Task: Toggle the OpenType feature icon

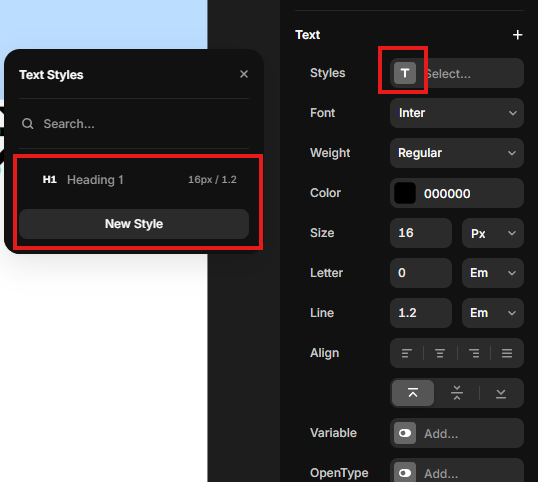Action: coord(405,473)
